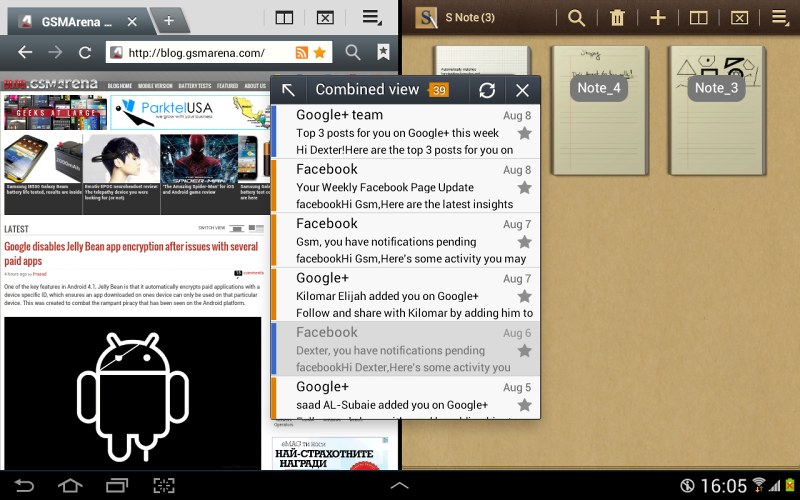Open the Featured menu item

point(228,86)
